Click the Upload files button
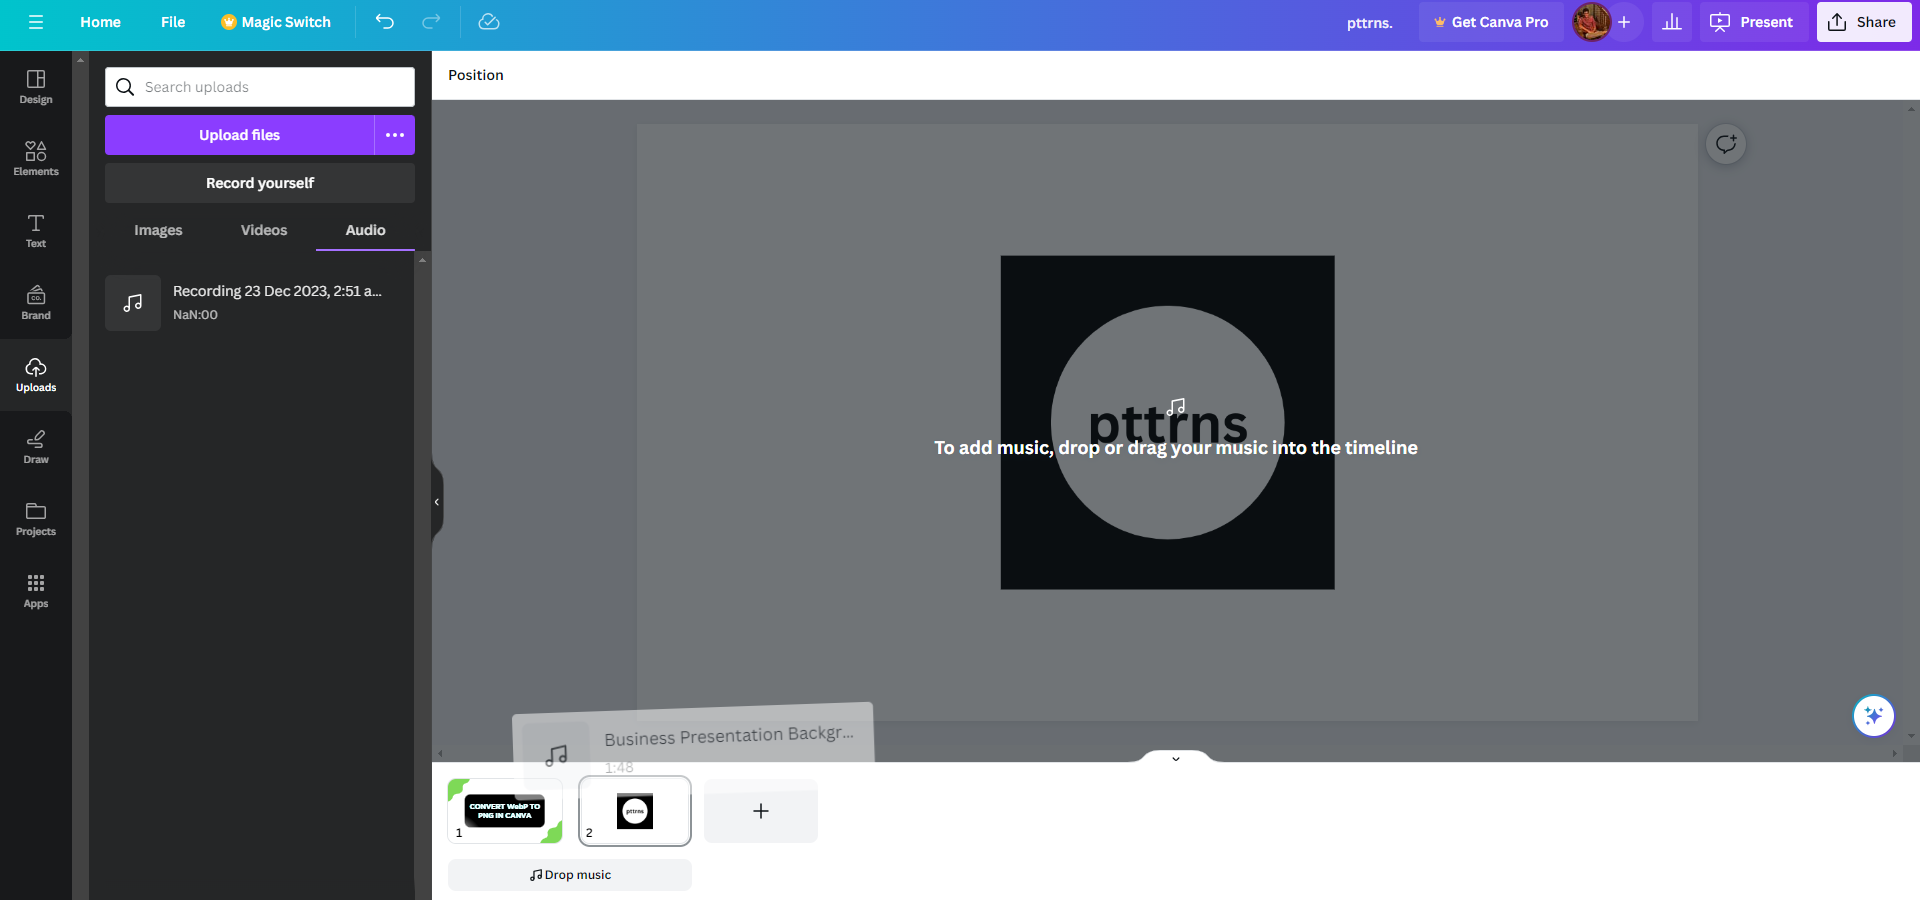Screen dimensions: 1920x900 pos(240,135)
